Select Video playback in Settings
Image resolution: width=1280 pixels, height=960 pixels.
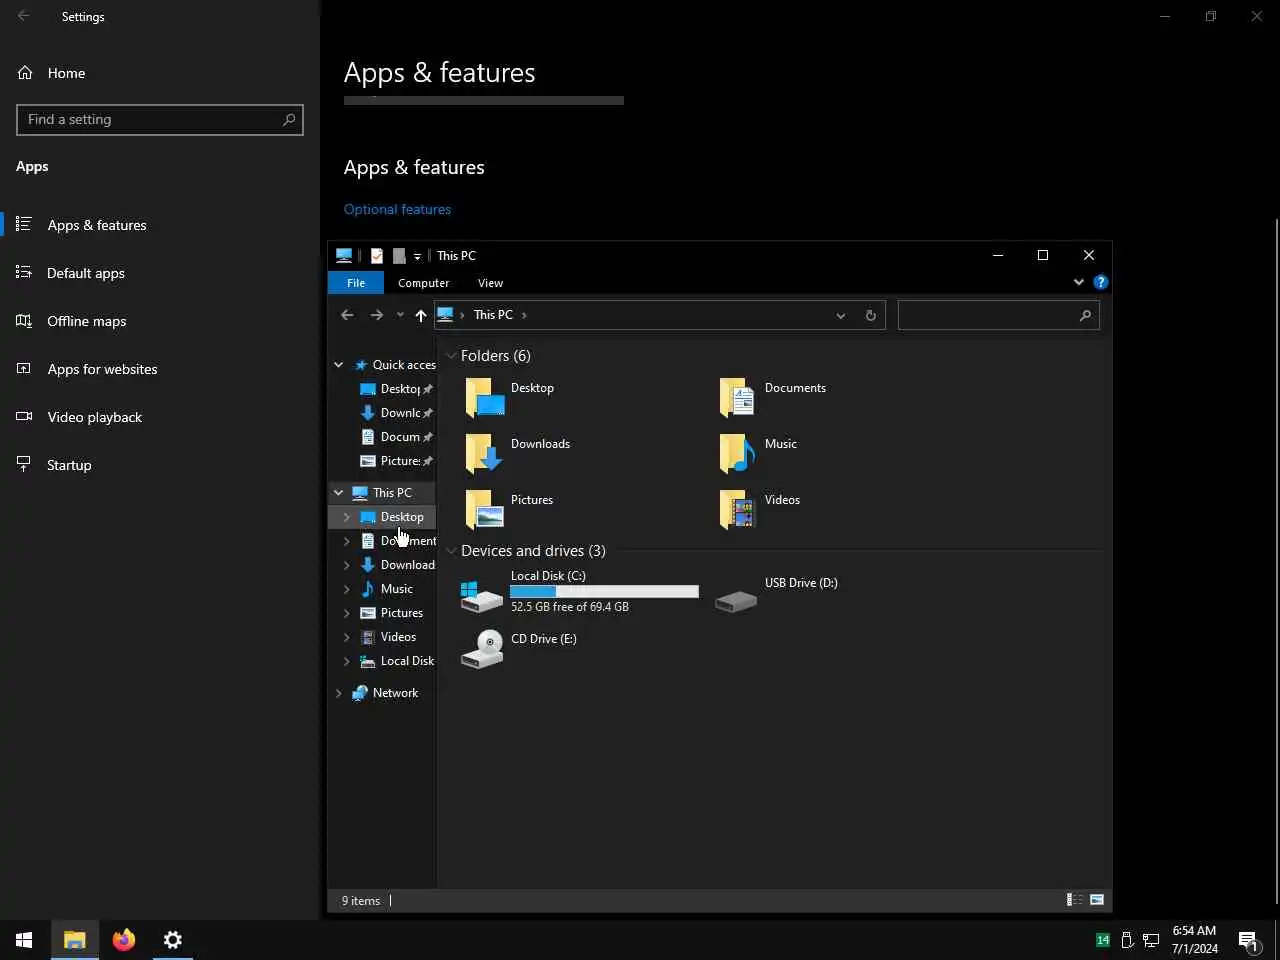[x=160, y=417]
